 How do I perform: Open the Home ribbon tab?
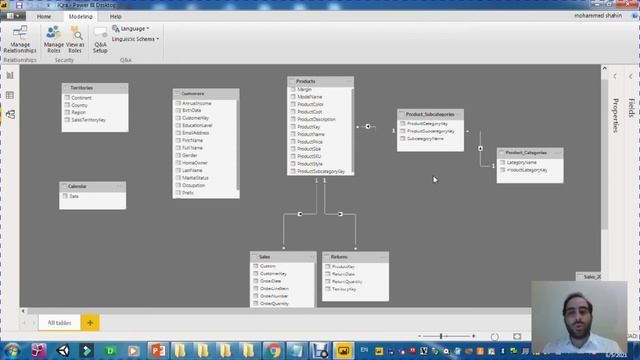click(44, 16)
